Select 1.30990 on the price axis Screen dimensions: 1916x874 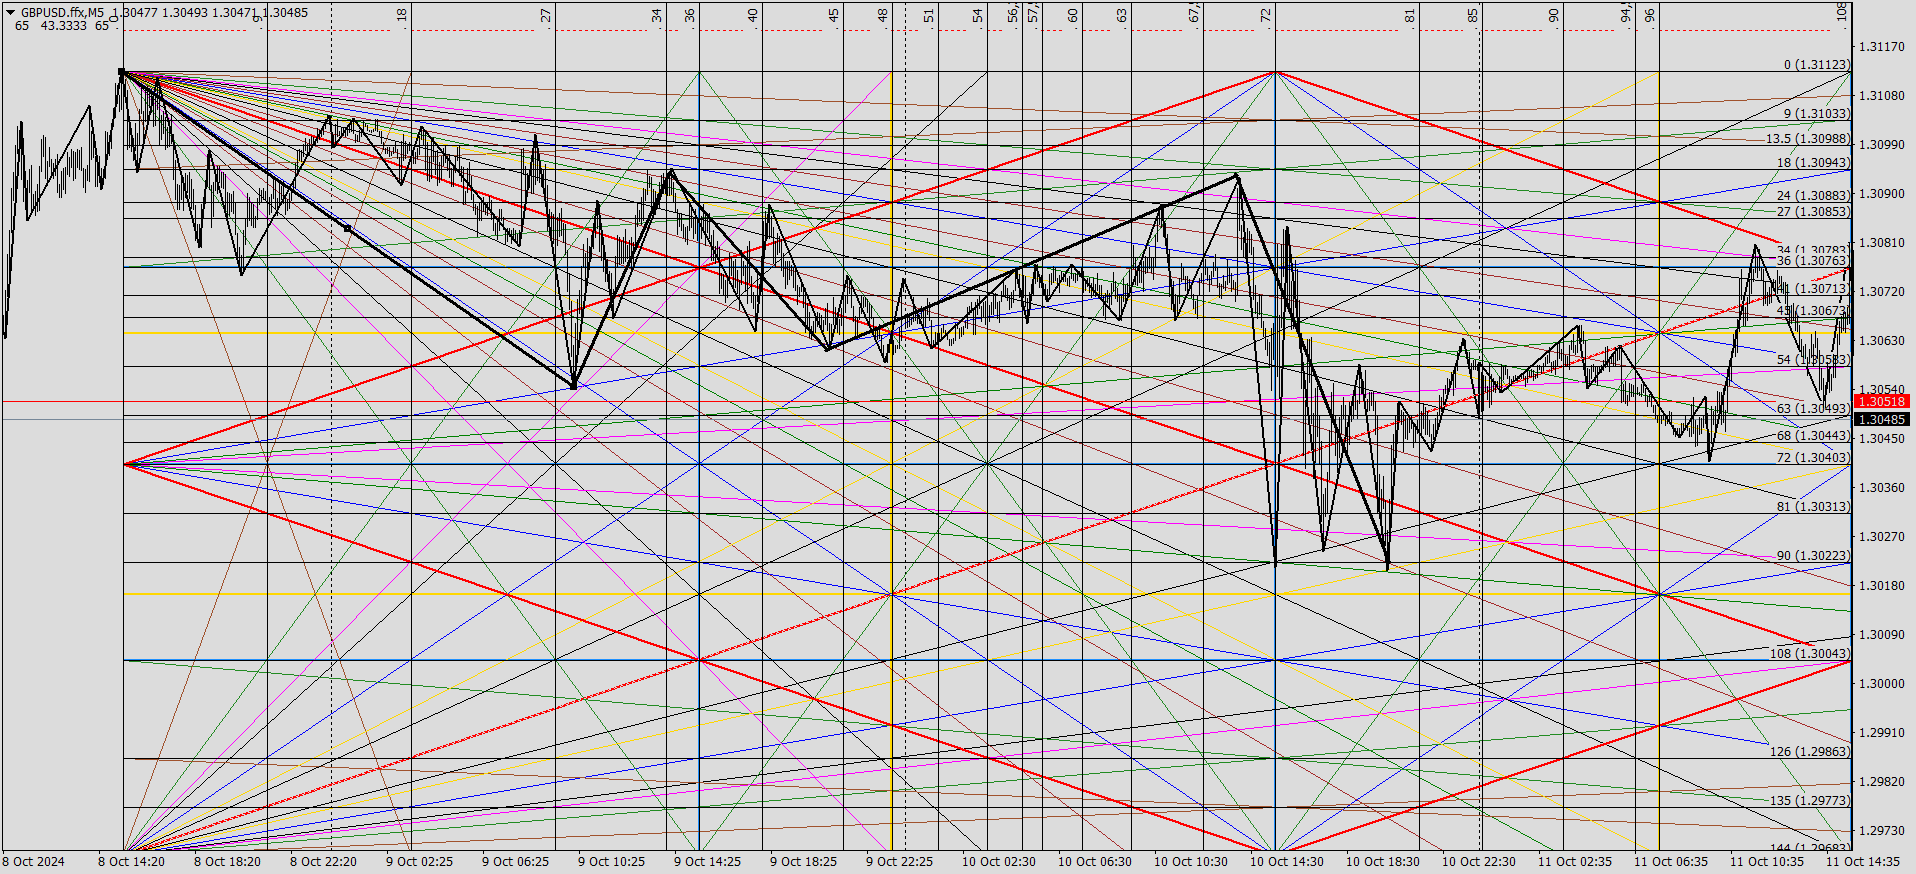[1881, 145]
